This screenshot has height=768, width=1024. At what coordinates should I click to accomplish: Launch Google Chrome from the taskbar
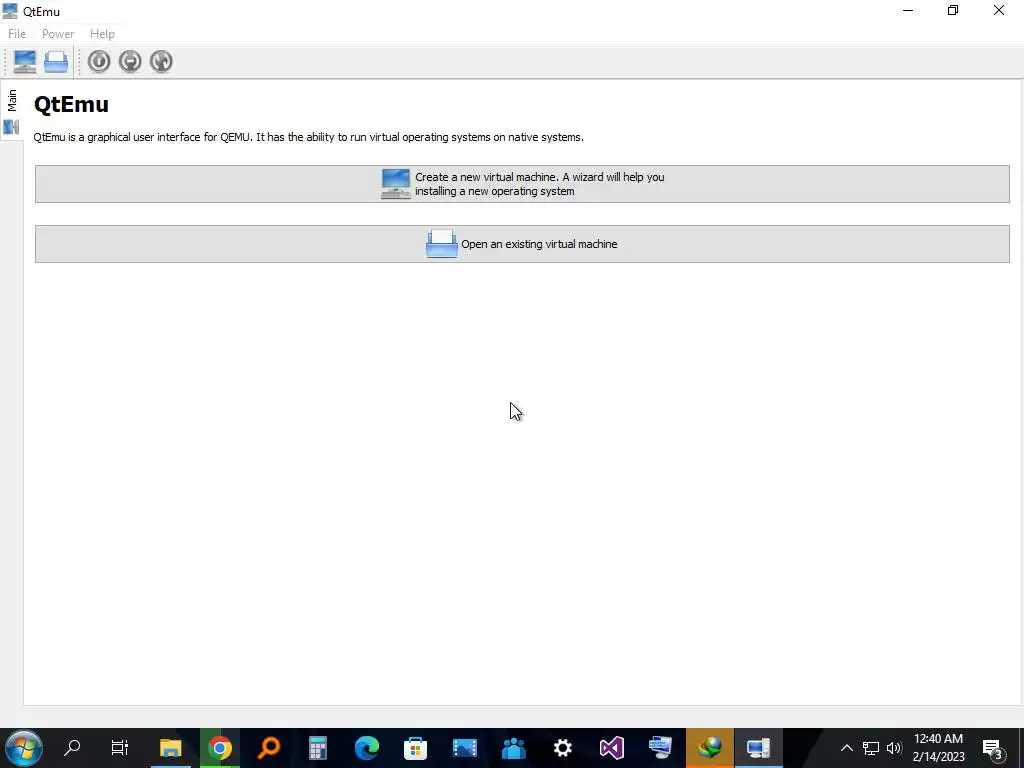[x=220, y=748]
